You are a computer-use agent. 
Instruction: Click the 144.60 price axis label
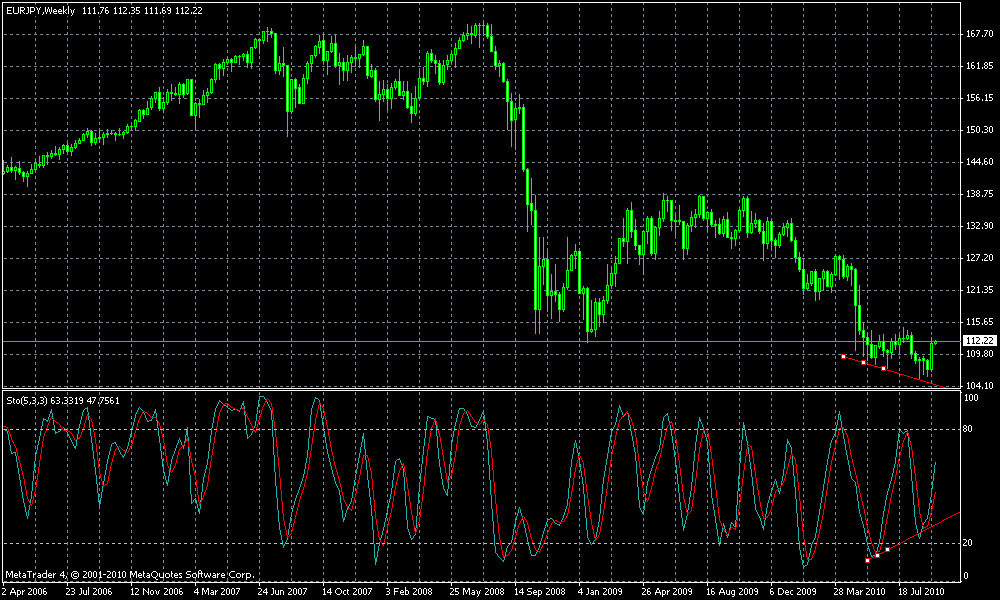[x=980, y=162]
